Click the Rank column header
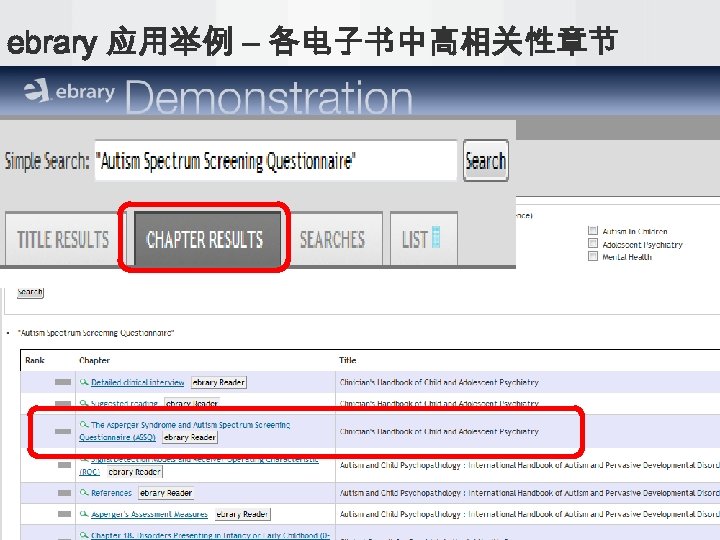 pos(35,360)
